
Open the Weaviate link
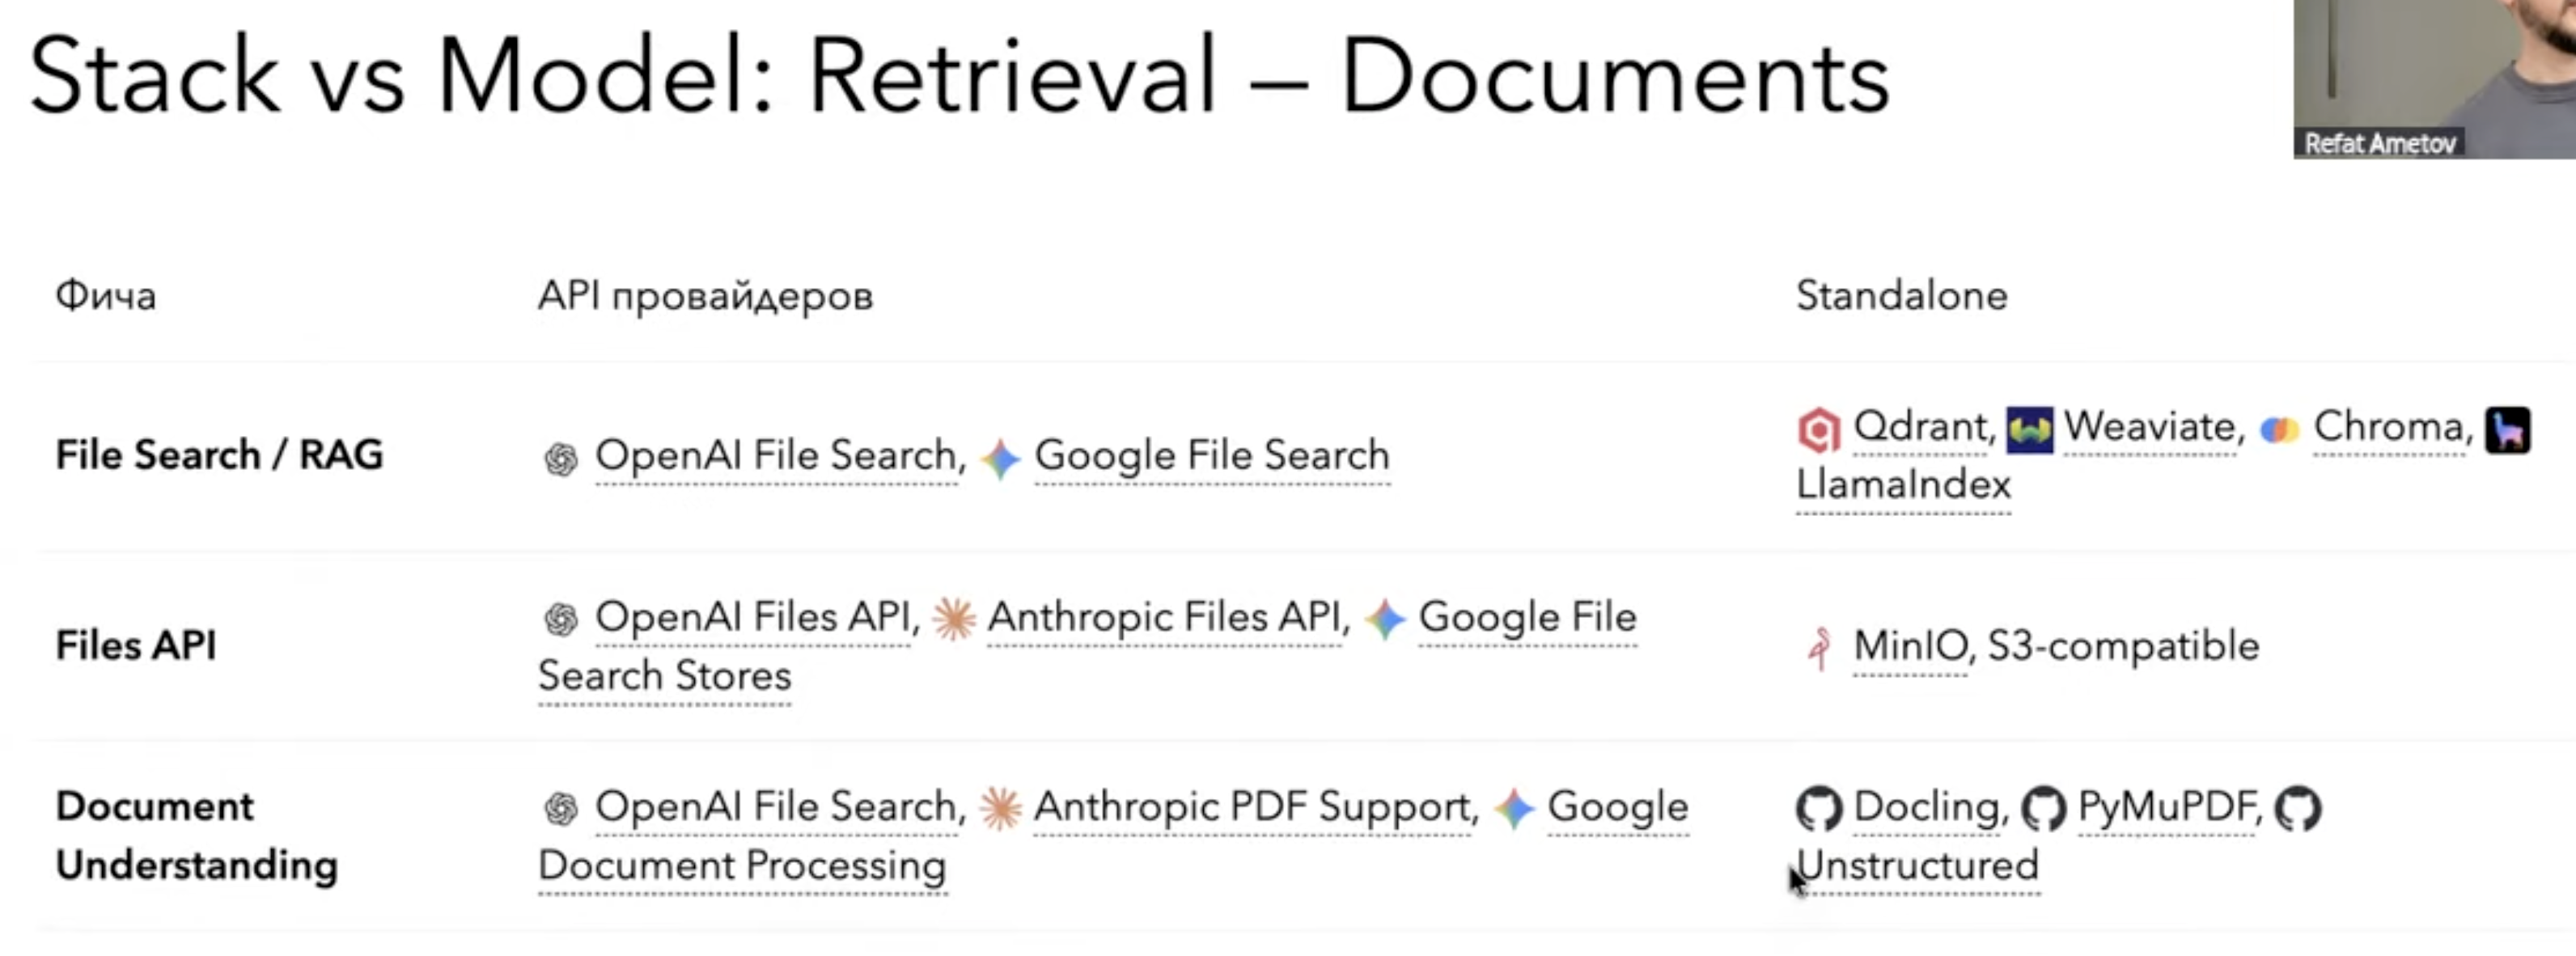[x=2150, y=428]
